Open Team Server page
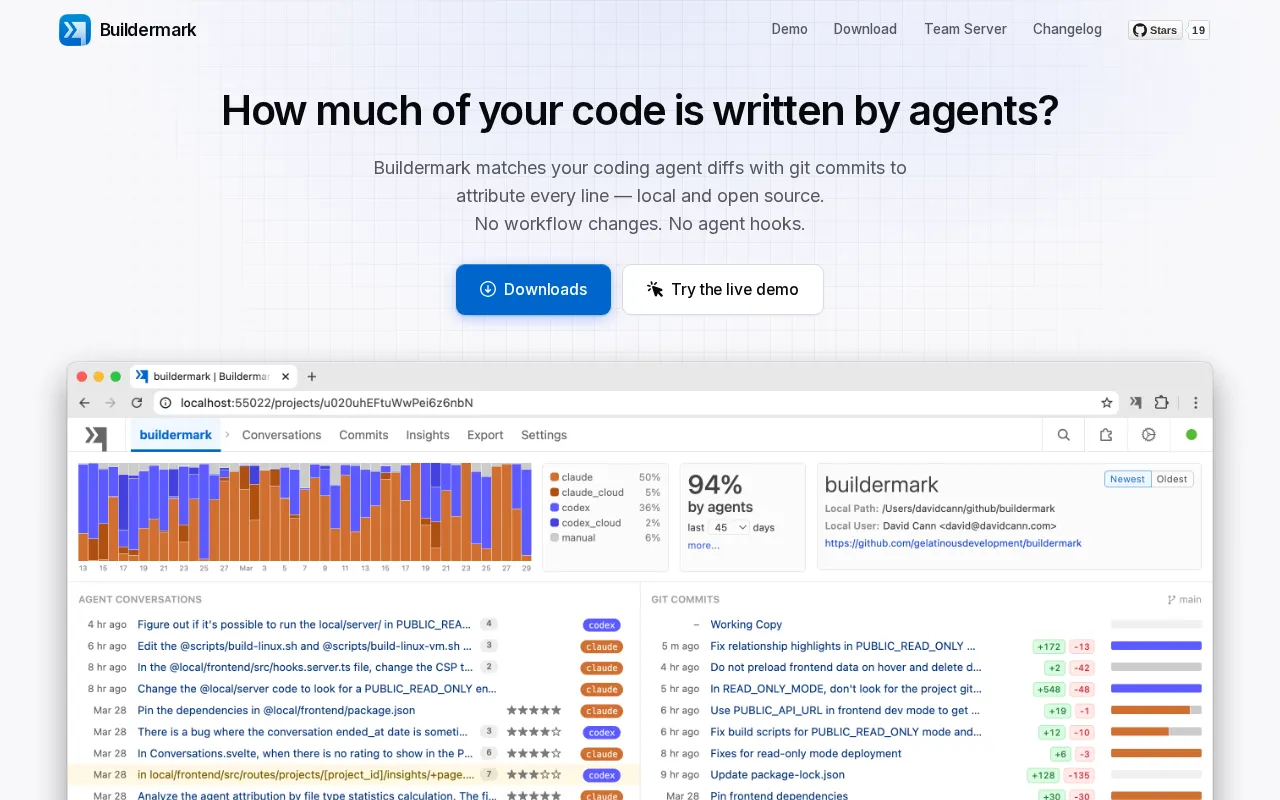This screenshot has width=1280, height=800. point(965,29)
